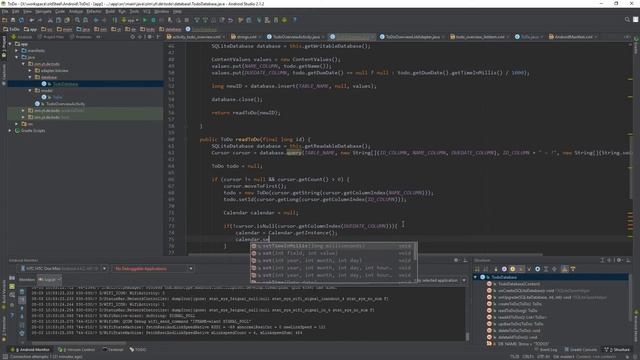The image size is (640, 360).
Task: Click the logcat horizontal scrollbar
Action: point(79,343)
